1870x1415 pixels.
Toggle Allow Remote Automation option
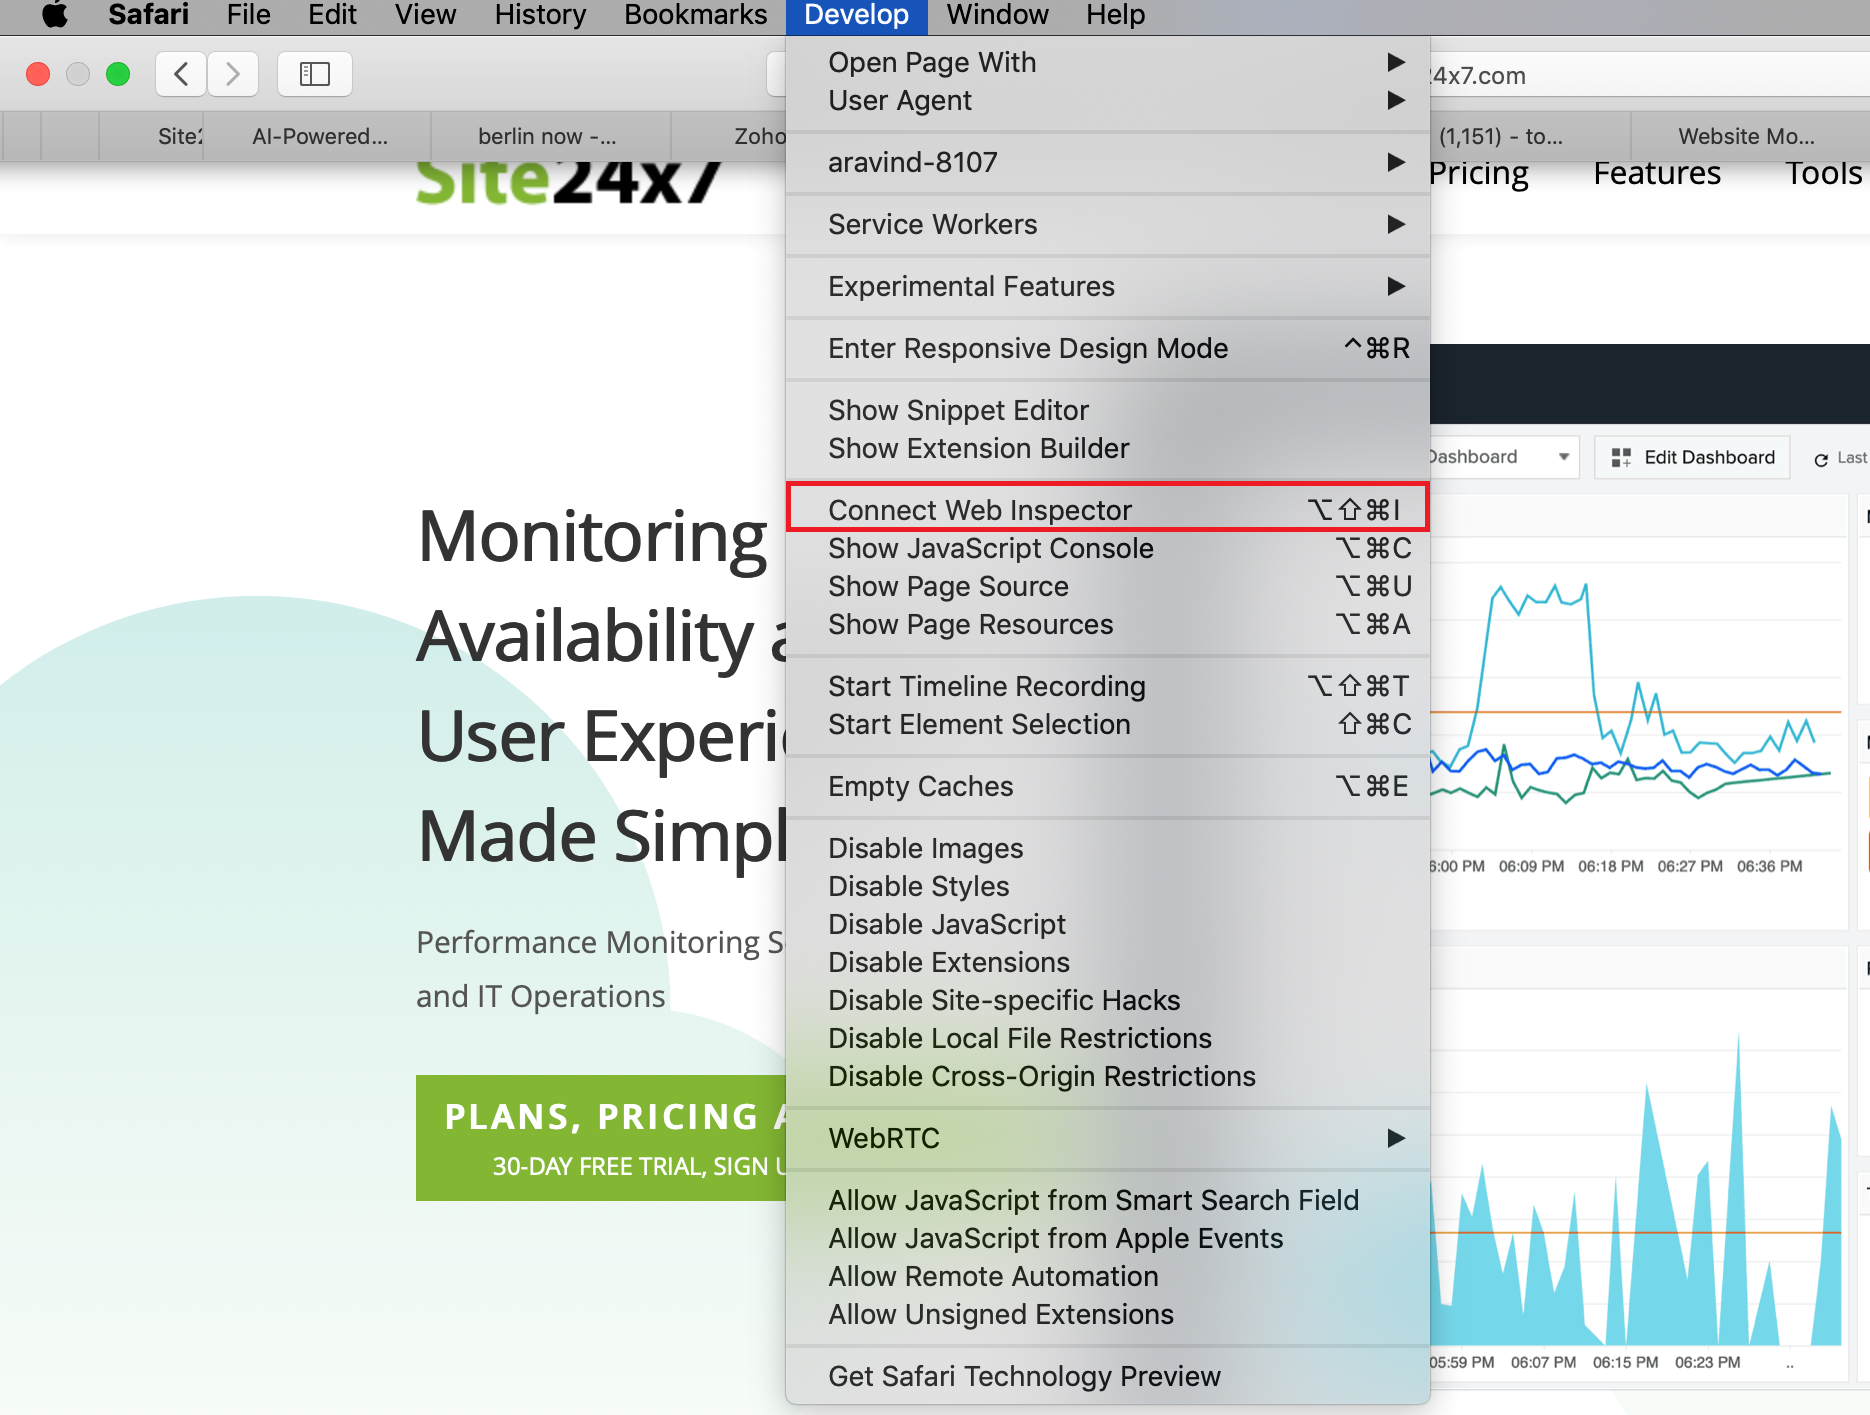(x=1108, y=1276)
